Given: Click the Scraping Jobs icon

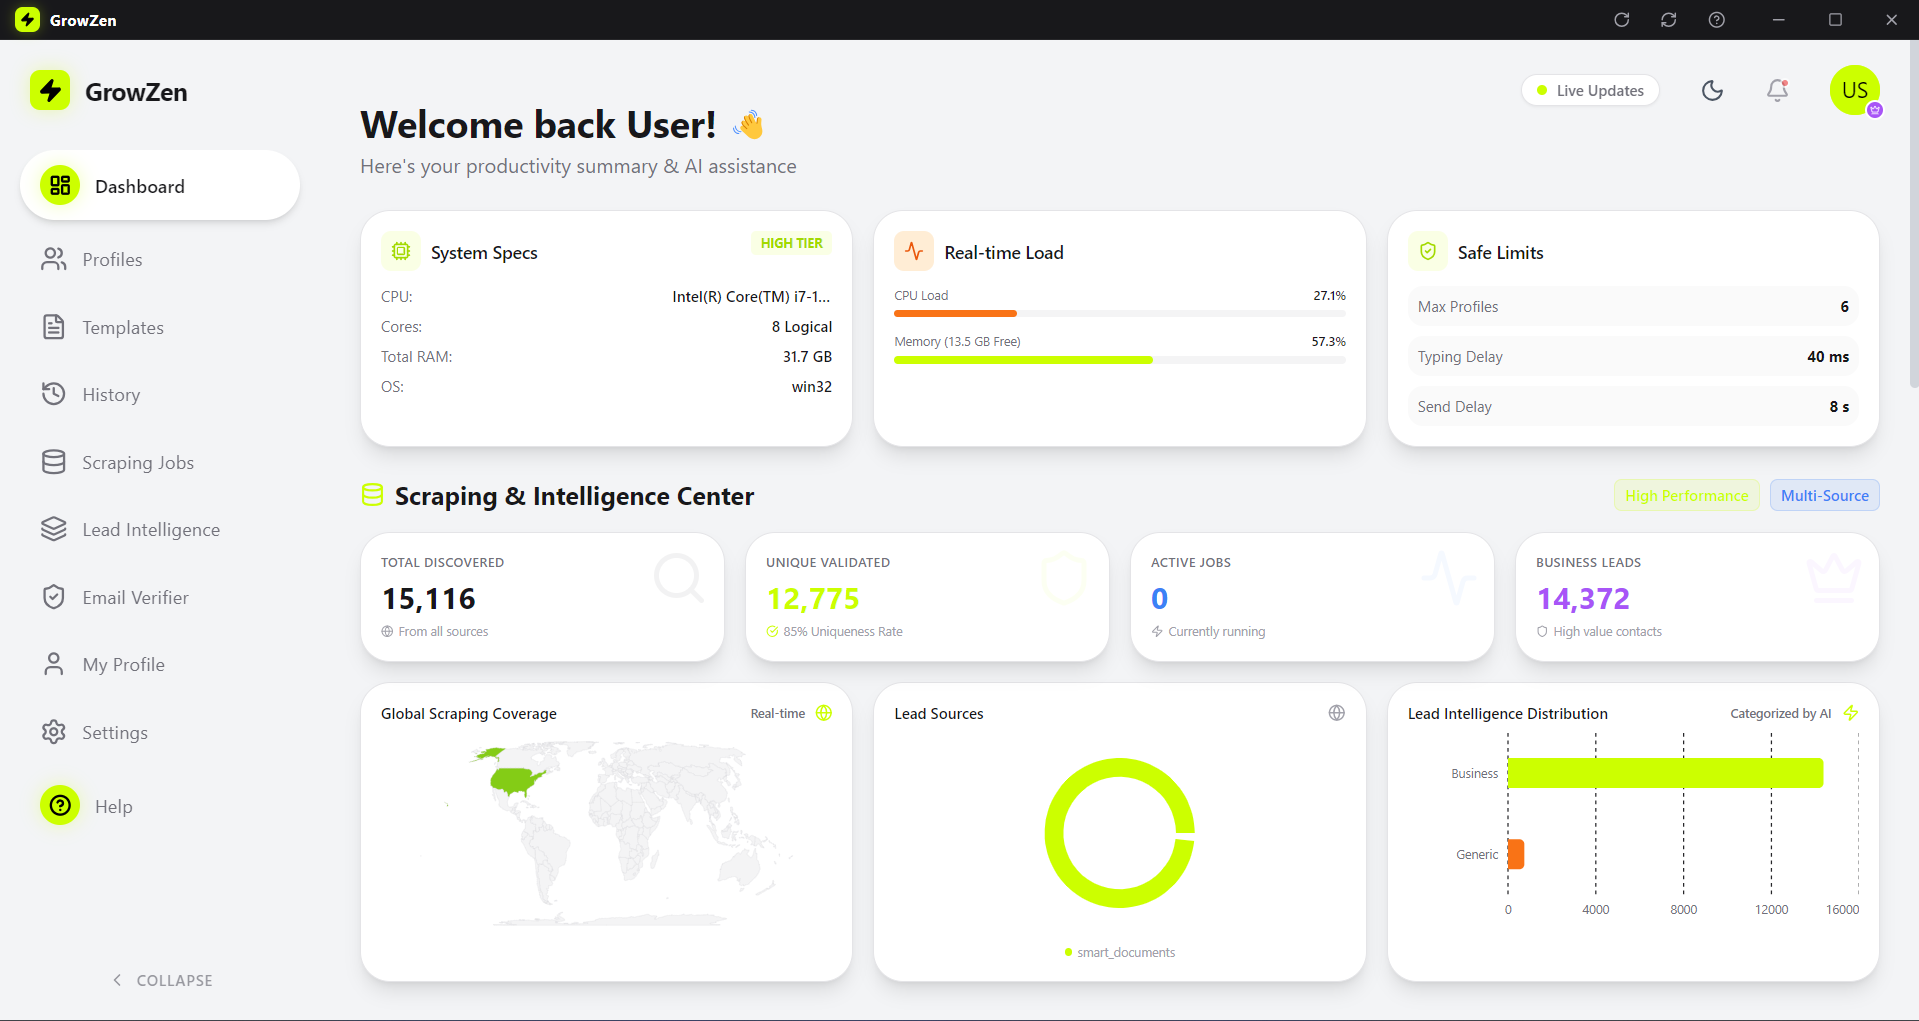Looking at the screenshot, I should point(55,461).
